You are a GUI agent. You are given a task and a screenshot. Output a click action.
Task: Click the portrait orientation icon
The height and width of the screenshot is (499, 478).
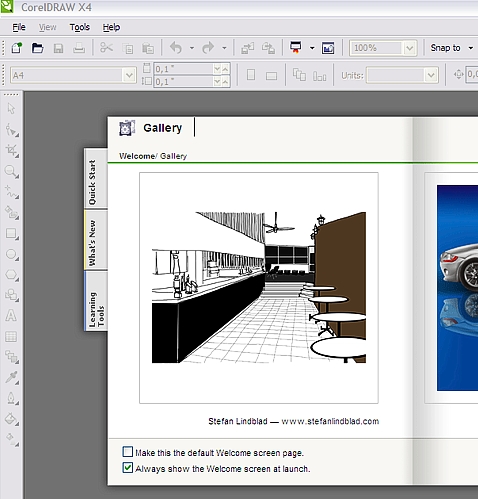(x=251, y=75)
